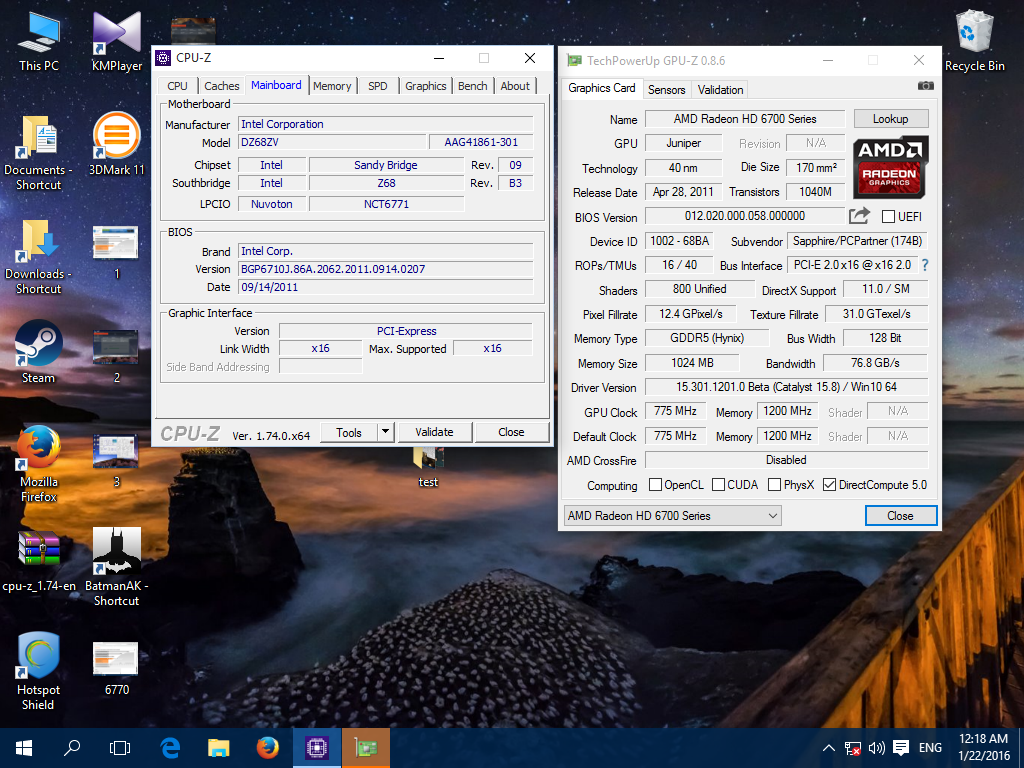The height and width of the screenshot is (768, 1024).
Task: Open desktop image file named 1
Action: click(x=116, y=252)
